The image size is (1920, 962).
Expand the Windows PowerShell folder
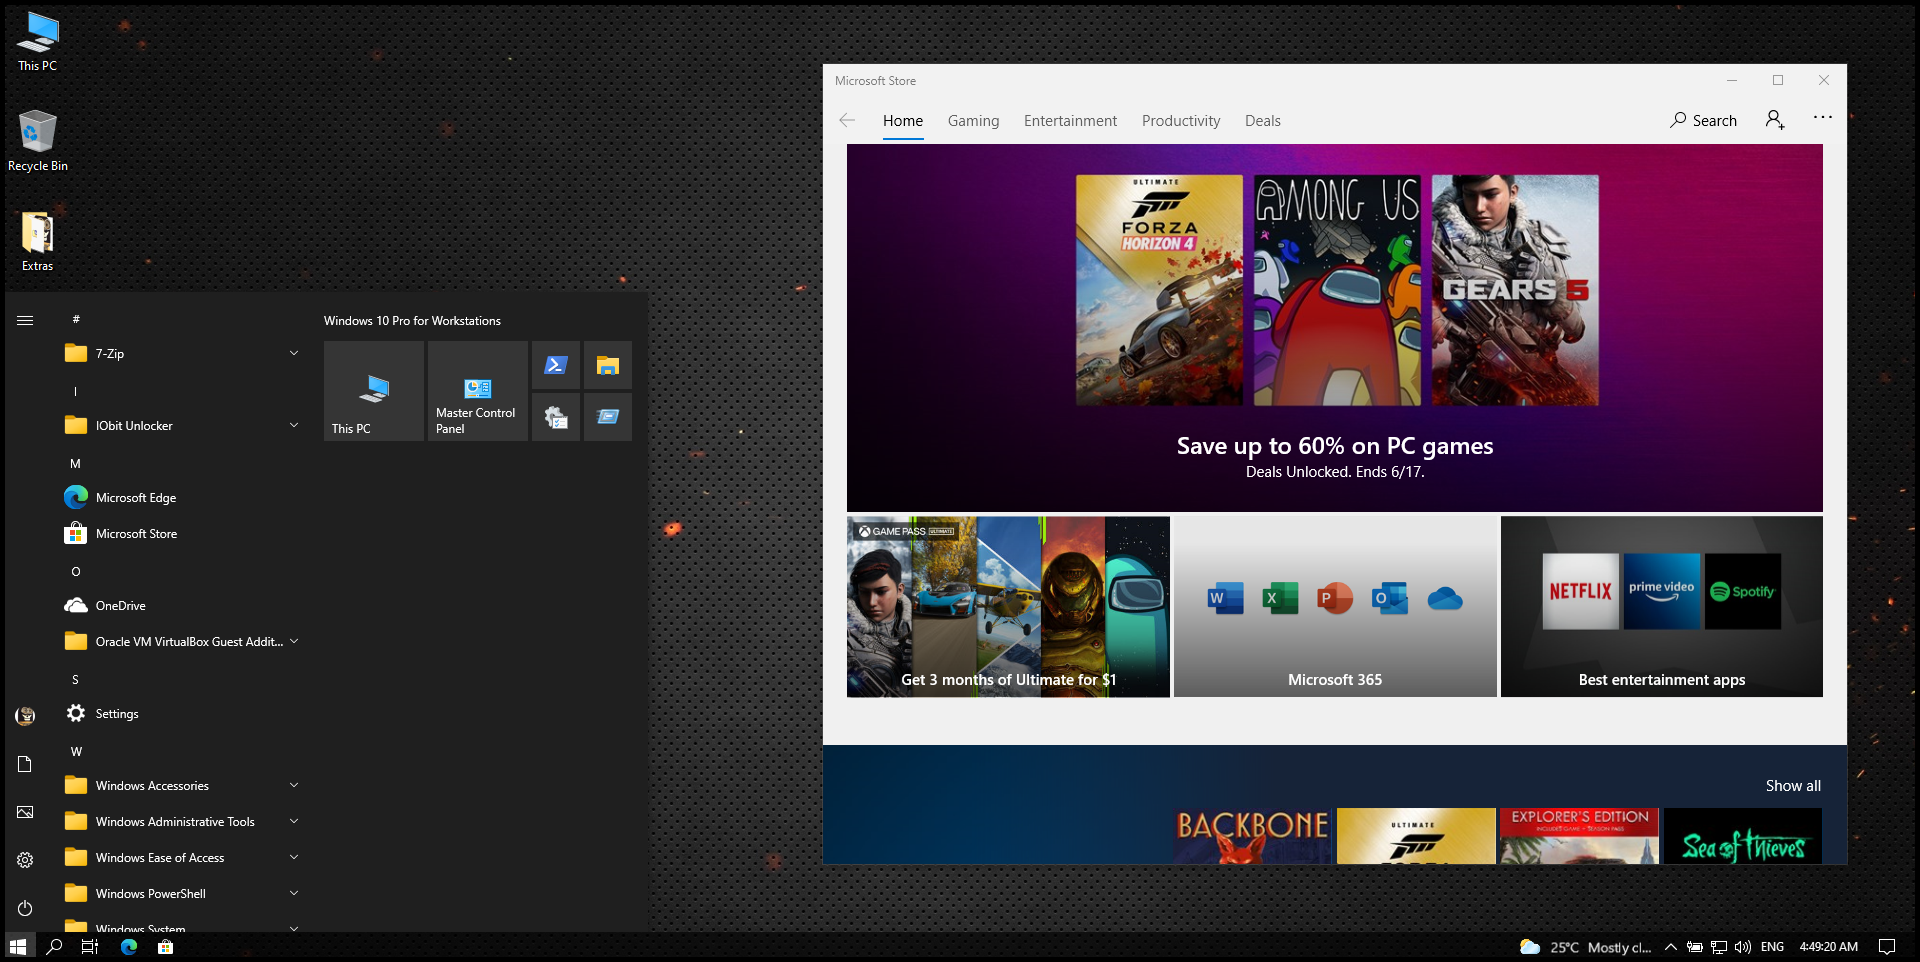tap(182, 893)
